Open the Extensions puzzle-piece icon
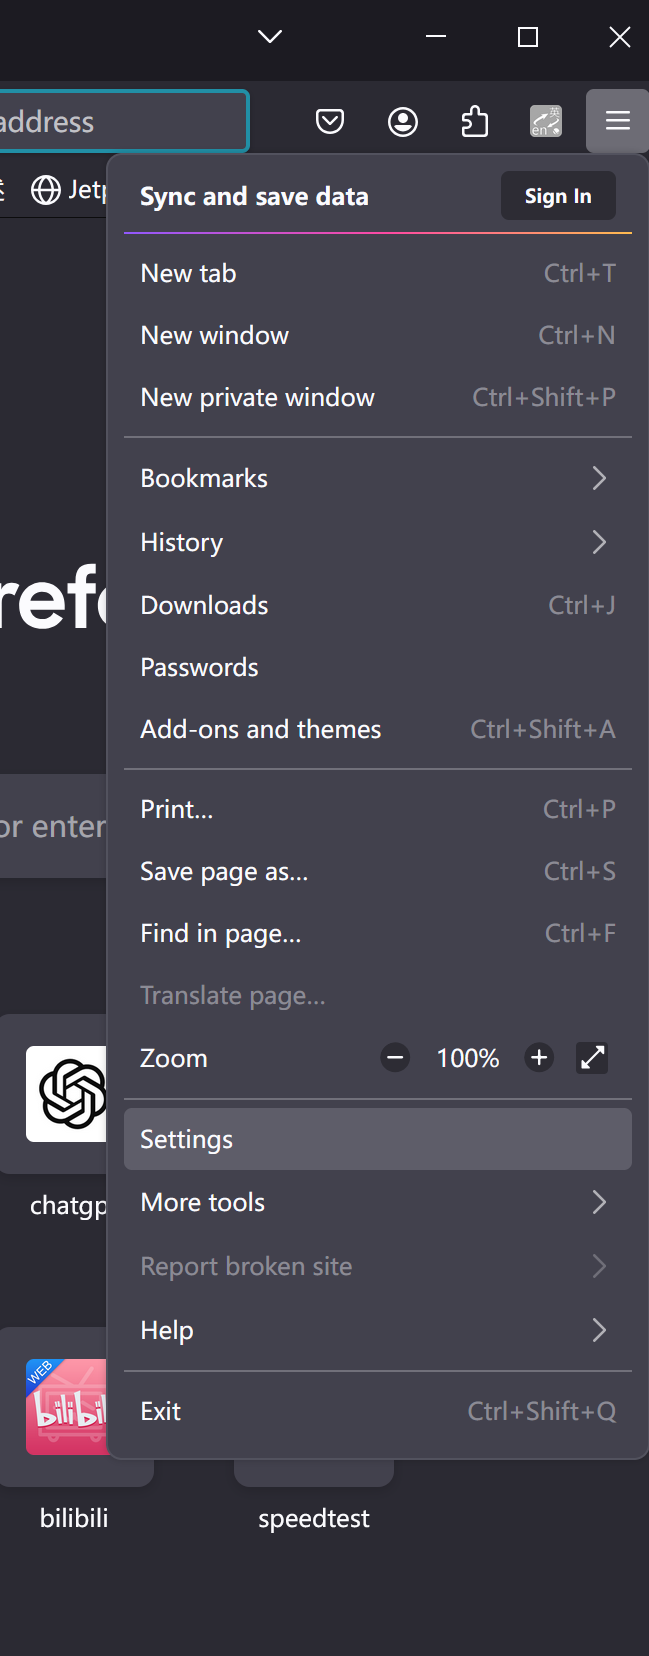The width and height of the screenshot is (649, 1656). [474, 122]
